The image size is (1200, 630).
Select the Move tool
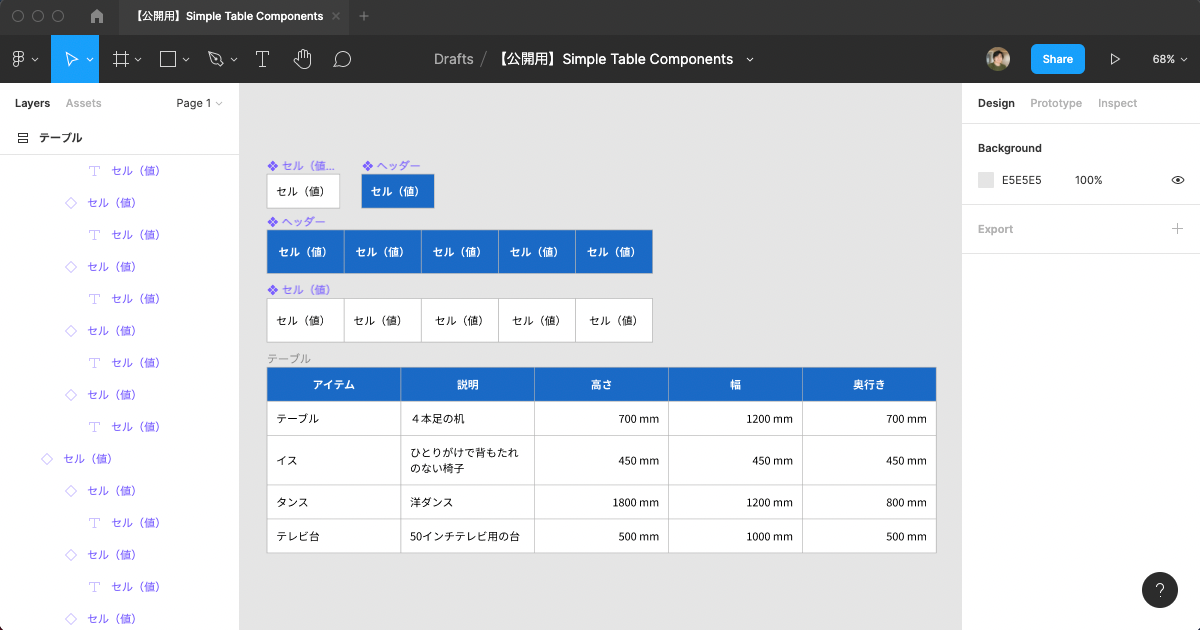[x=71, y=59]
